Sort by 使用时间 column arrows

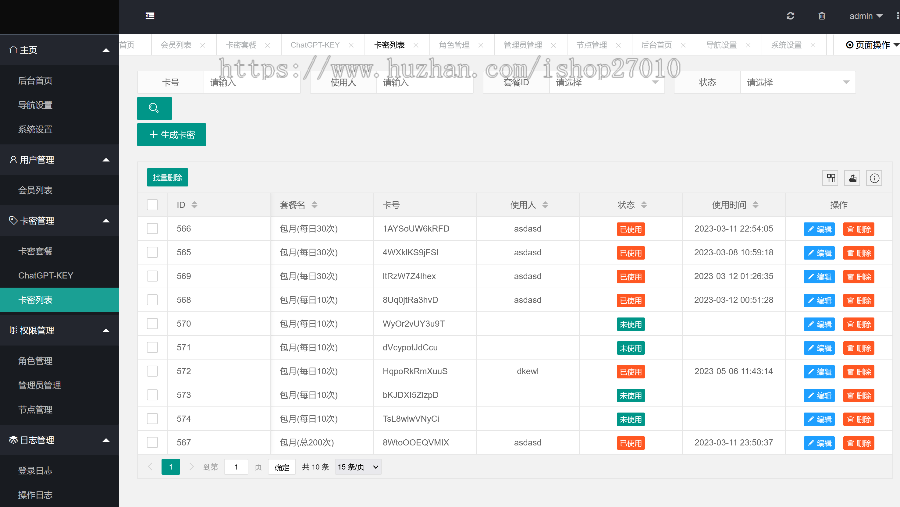click(755, 205)
